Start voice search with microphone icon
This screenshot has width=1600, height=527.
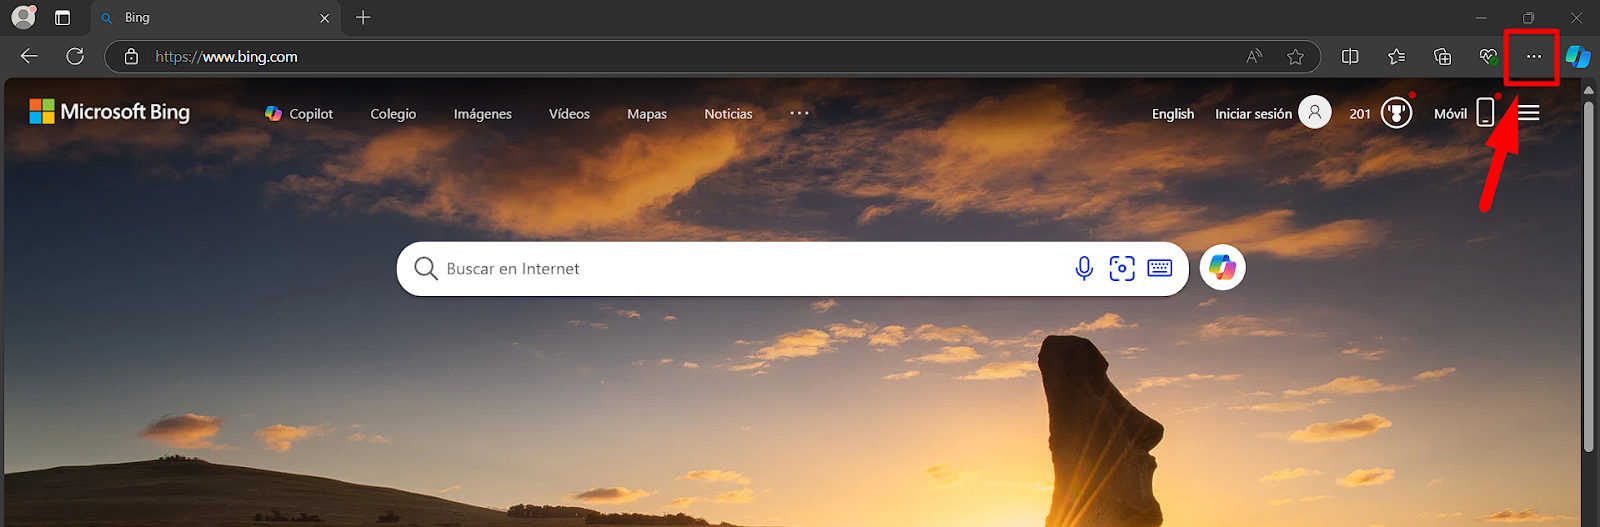pos(1083,268)
